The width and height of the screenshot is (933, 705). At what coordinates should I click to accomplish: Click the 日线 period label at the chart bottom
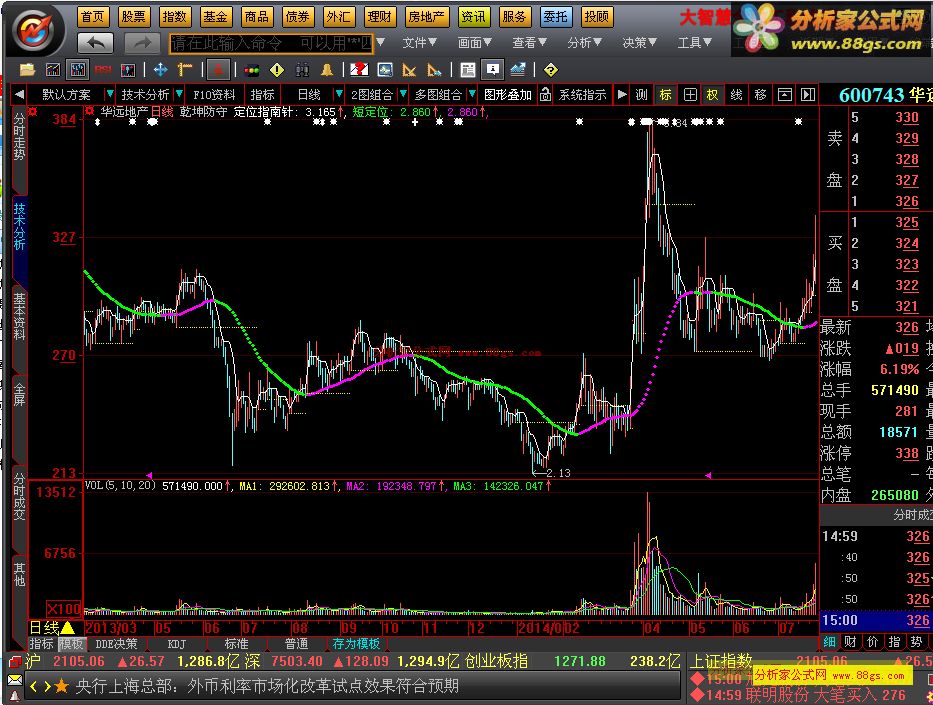45,628
